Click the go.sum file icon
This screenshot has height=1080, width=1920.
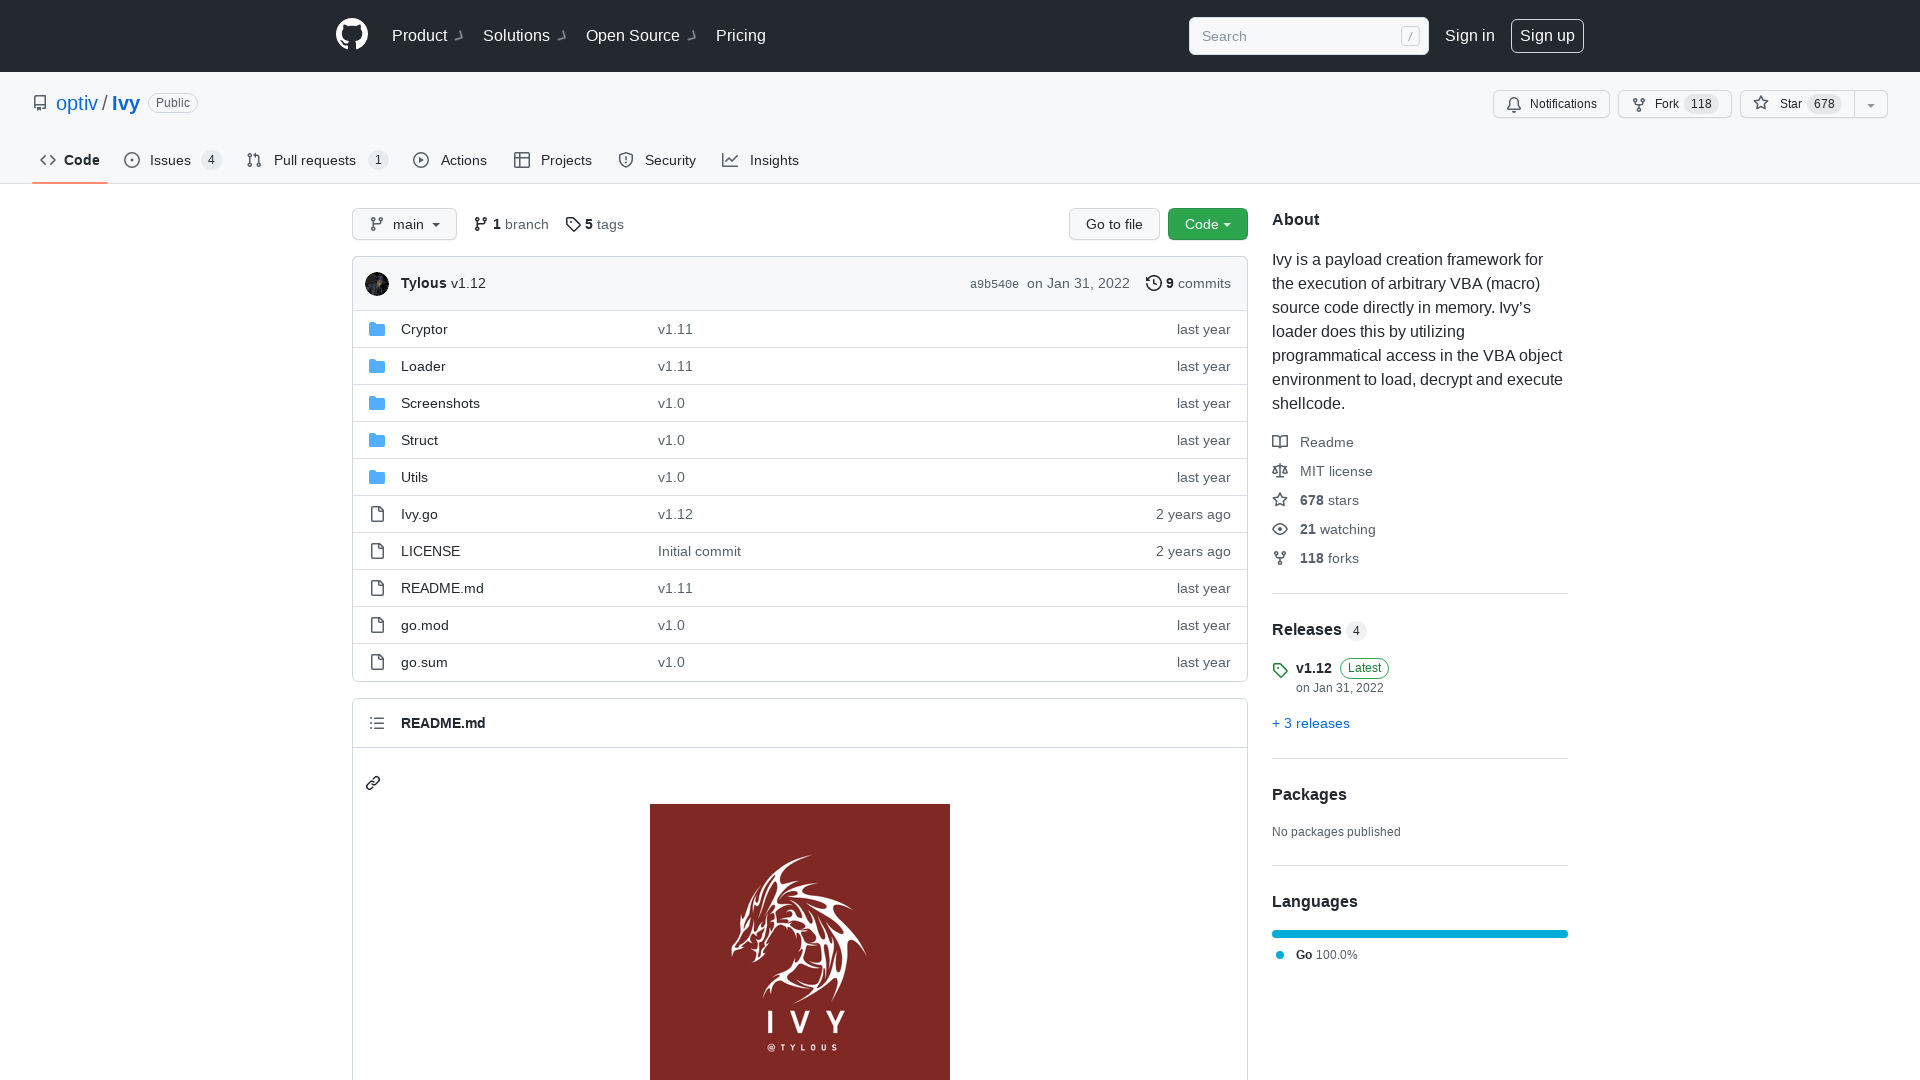click(x=377, y=662)
